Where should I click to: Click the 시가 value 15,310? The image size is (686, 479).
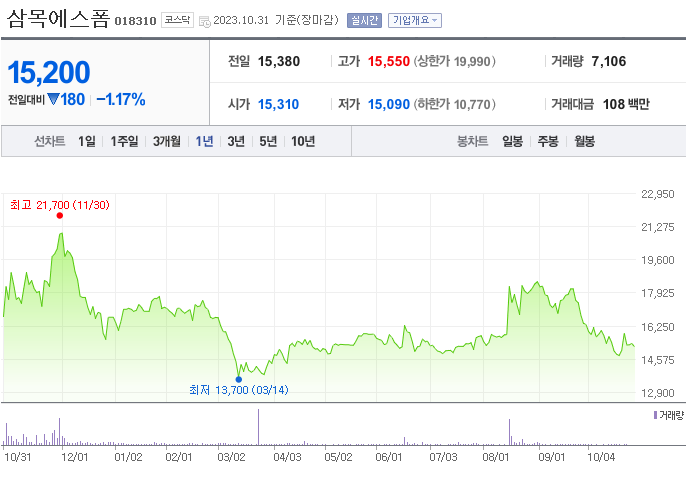(278, 104)
